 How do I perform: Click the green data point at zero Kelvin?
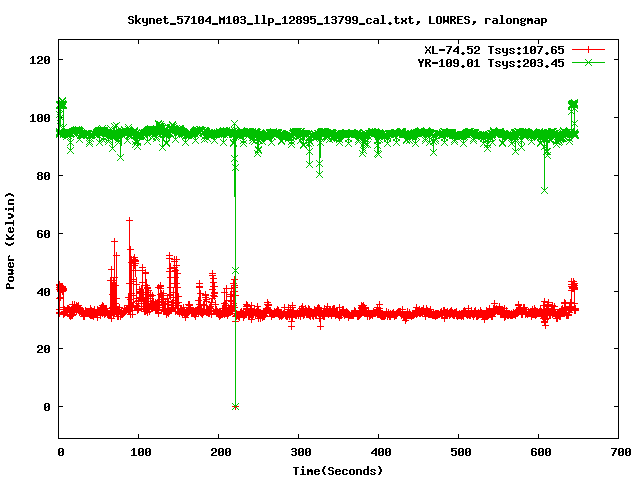coord(235,407)
